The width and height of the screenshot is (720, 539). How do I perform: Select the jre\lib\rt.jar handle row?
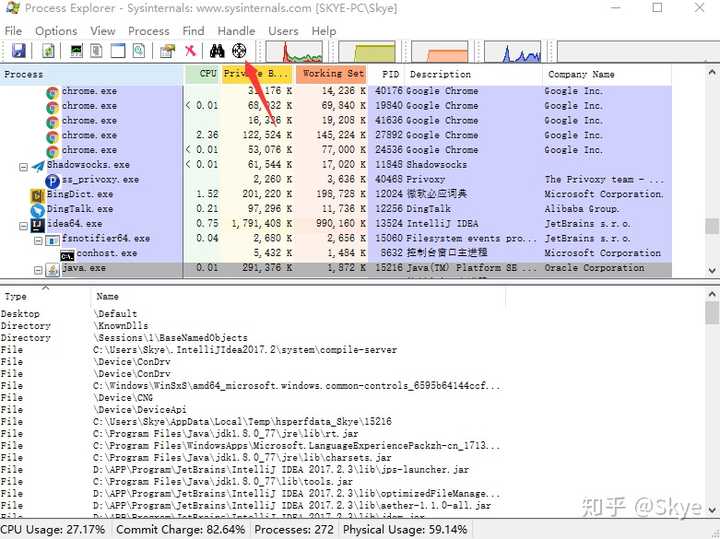[x=253, y=433]
